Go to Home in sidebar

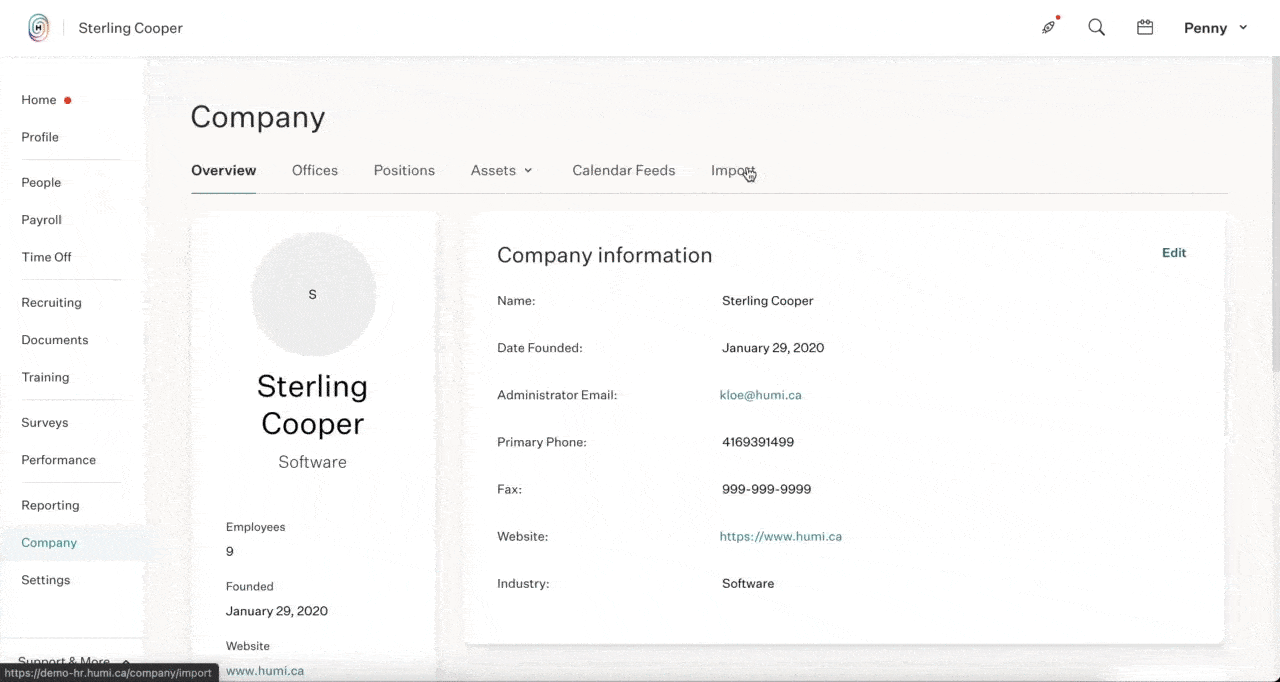(39, 100)
